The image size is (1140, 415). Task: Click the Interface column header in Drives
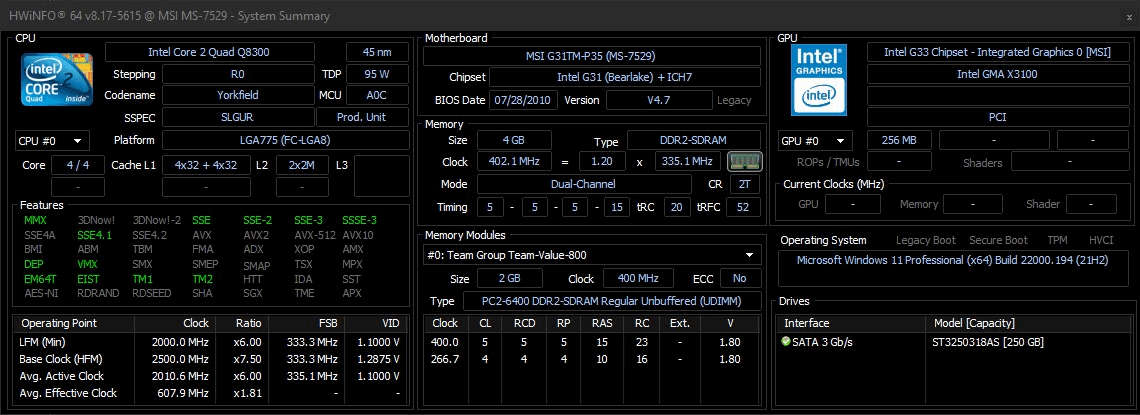pyautogui.click(x=806, y=323)
